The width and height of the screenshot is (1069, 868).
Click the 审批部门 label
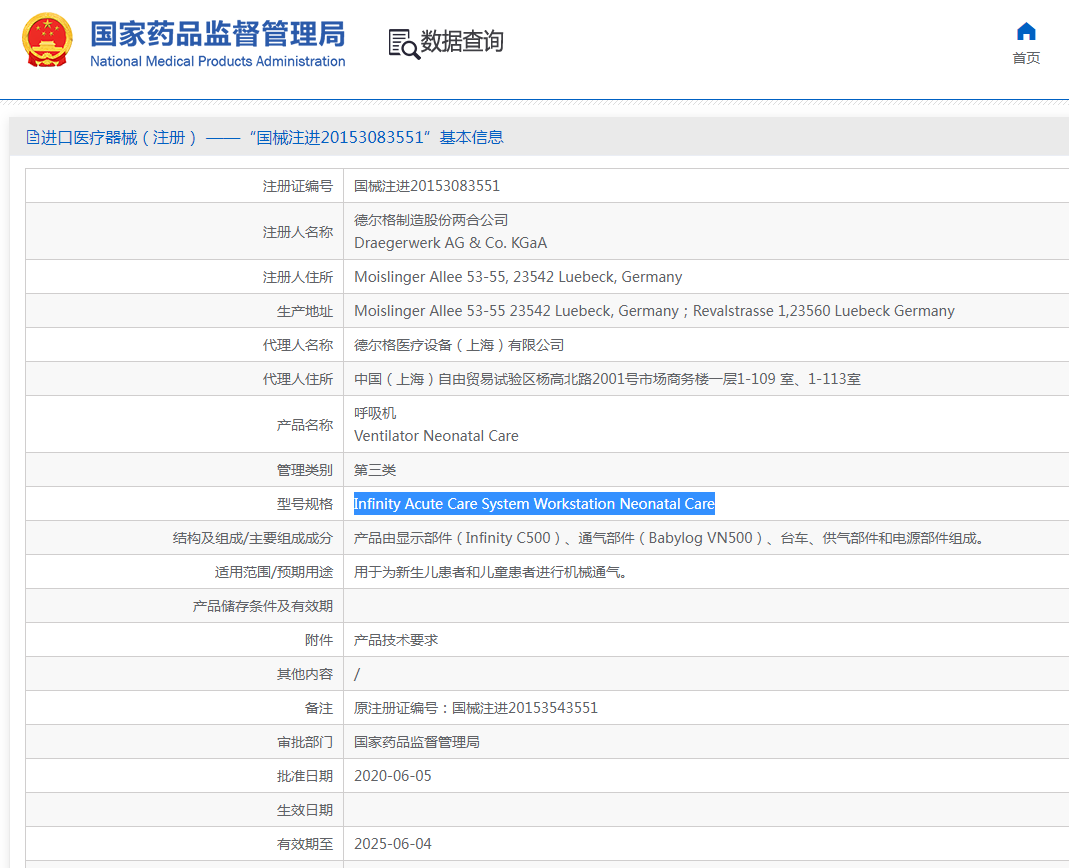coord(305,742)
